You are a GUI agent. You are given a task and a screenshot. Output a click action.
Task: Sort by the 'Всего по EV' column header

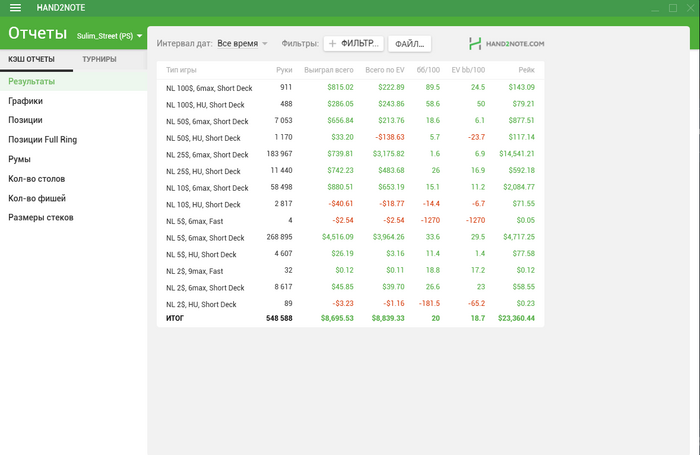pos(385,70)
